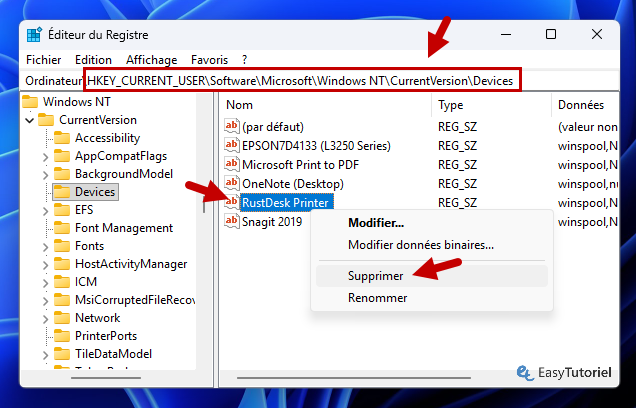Click the Network folder icon

62,318
